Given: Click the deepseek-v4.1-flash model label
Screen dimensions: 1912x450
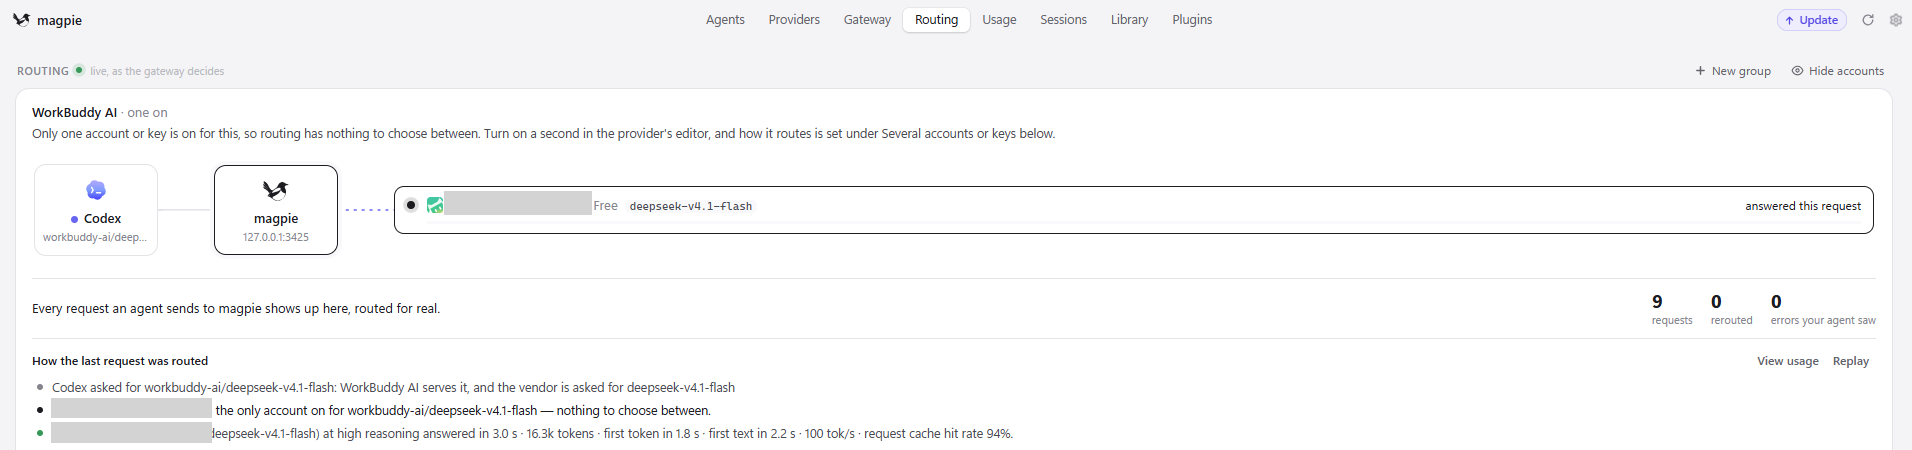Looking at the screenshot, I should click(x=691, y=206).
